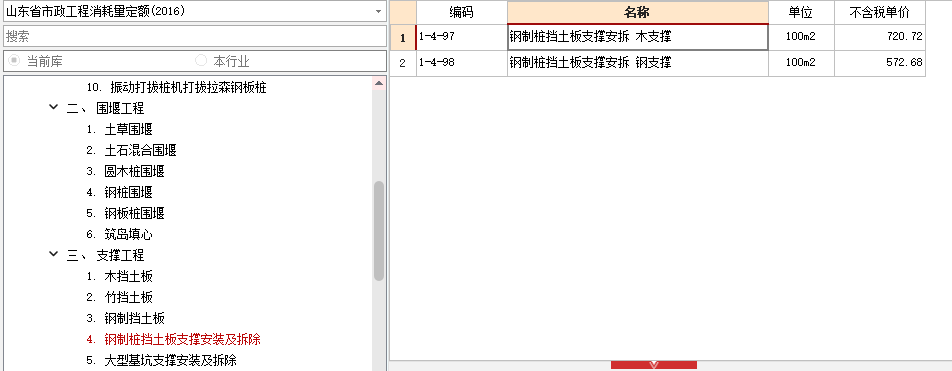The image size is (952, 371).
Task: Collapse the 三、支撑工程 tree node
Action: [54, 255]
